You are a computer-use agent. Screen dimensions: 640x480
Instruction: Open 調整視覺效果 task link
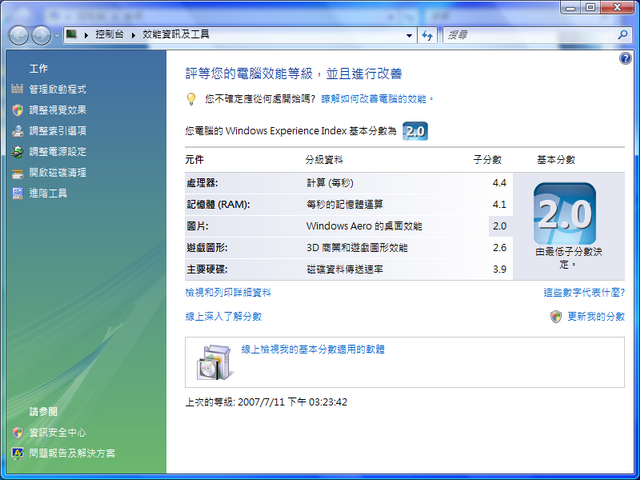click(58, 110)
